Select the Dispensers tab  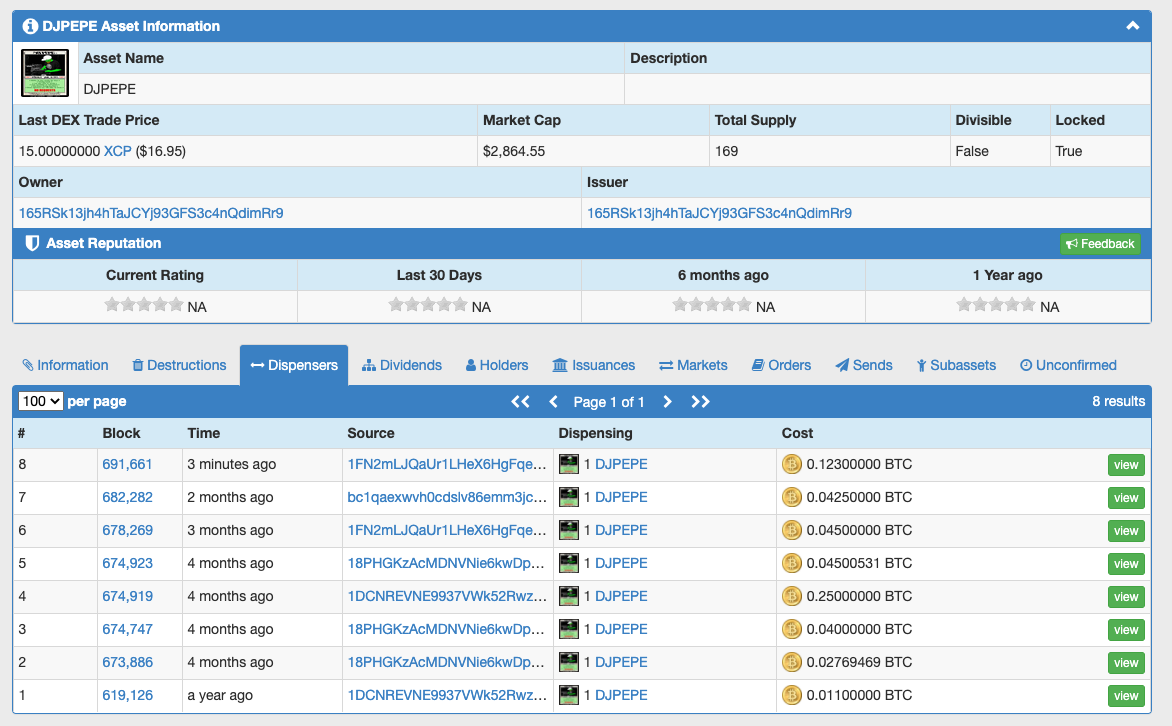294,365
